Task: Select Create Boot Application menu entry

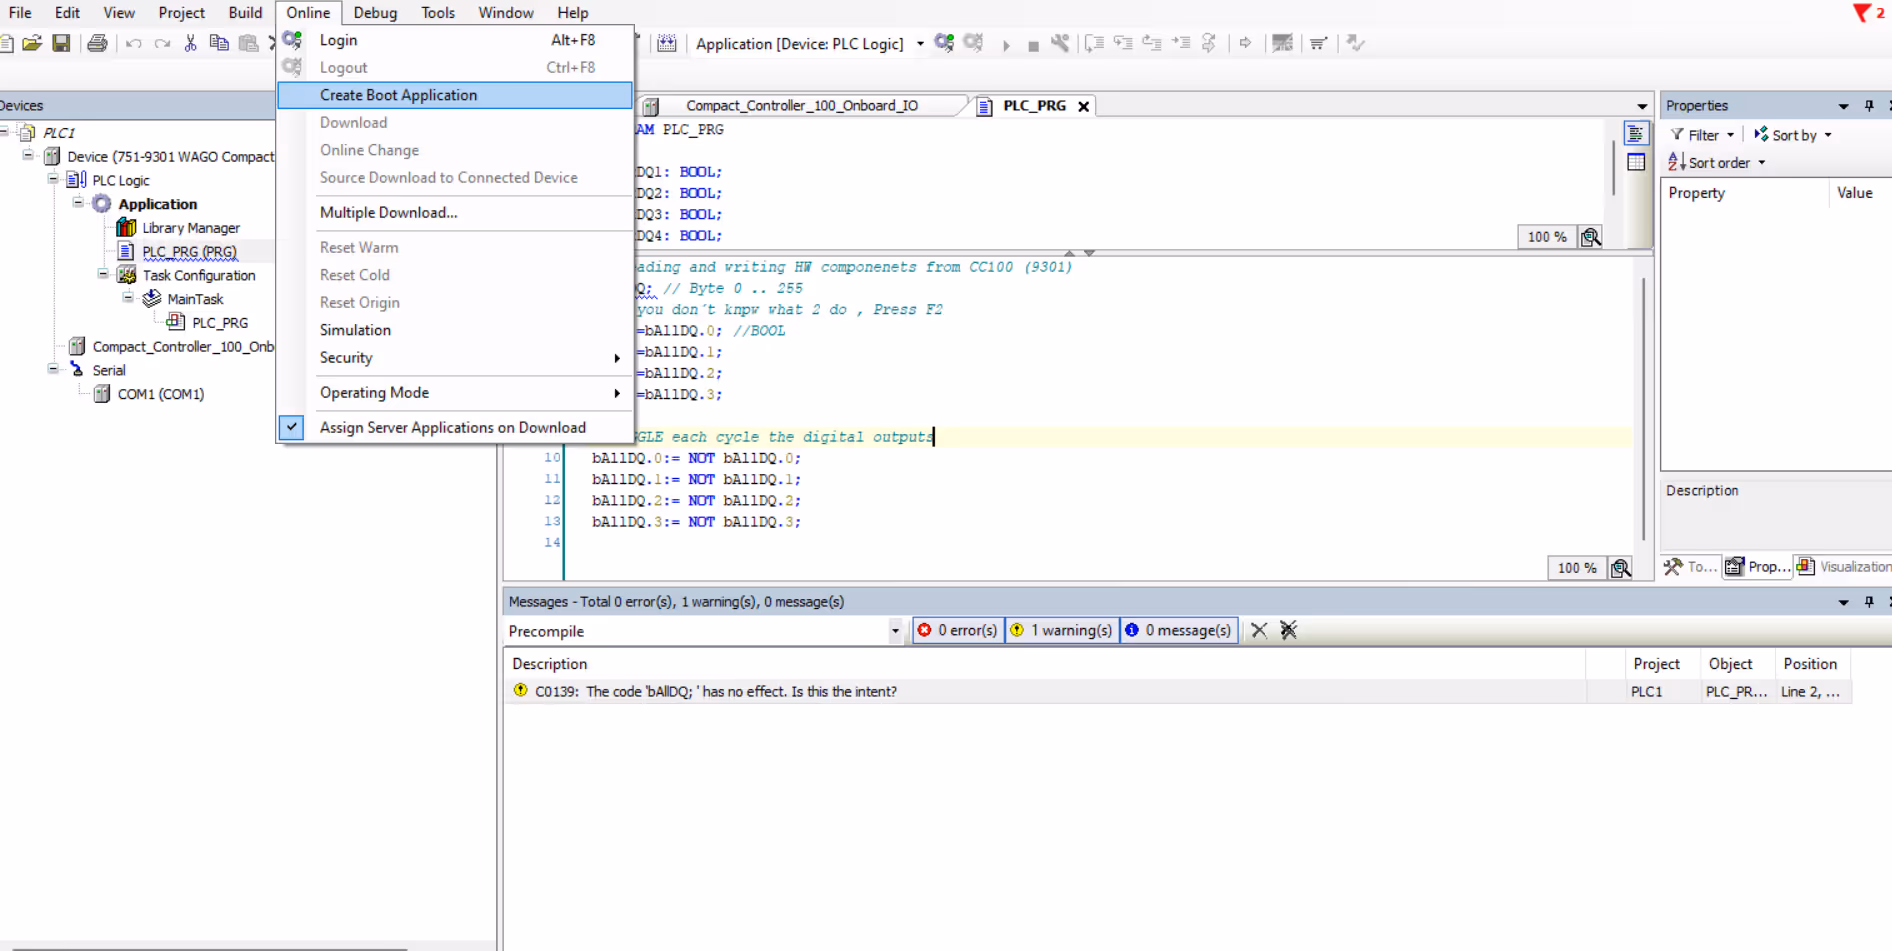Action: (455, 95)
